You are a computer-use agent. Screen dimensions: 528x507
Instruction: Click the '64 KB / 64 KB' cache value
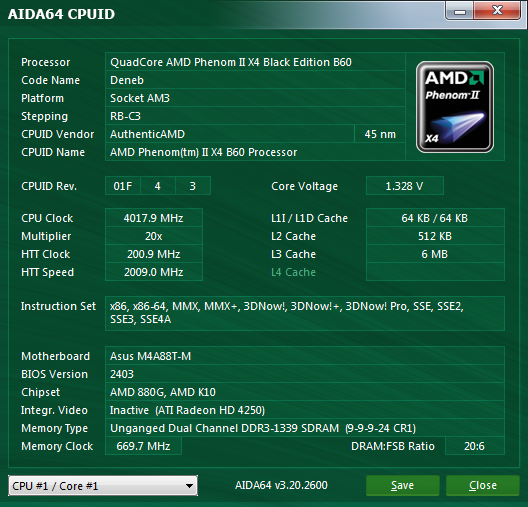tap(435, 218)
